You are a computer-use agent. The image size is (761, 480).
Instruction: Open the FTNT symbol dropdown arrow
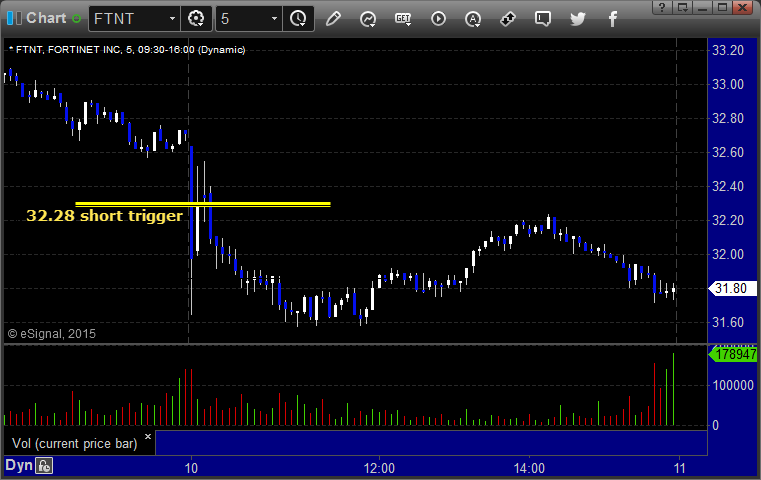[172, 19]
